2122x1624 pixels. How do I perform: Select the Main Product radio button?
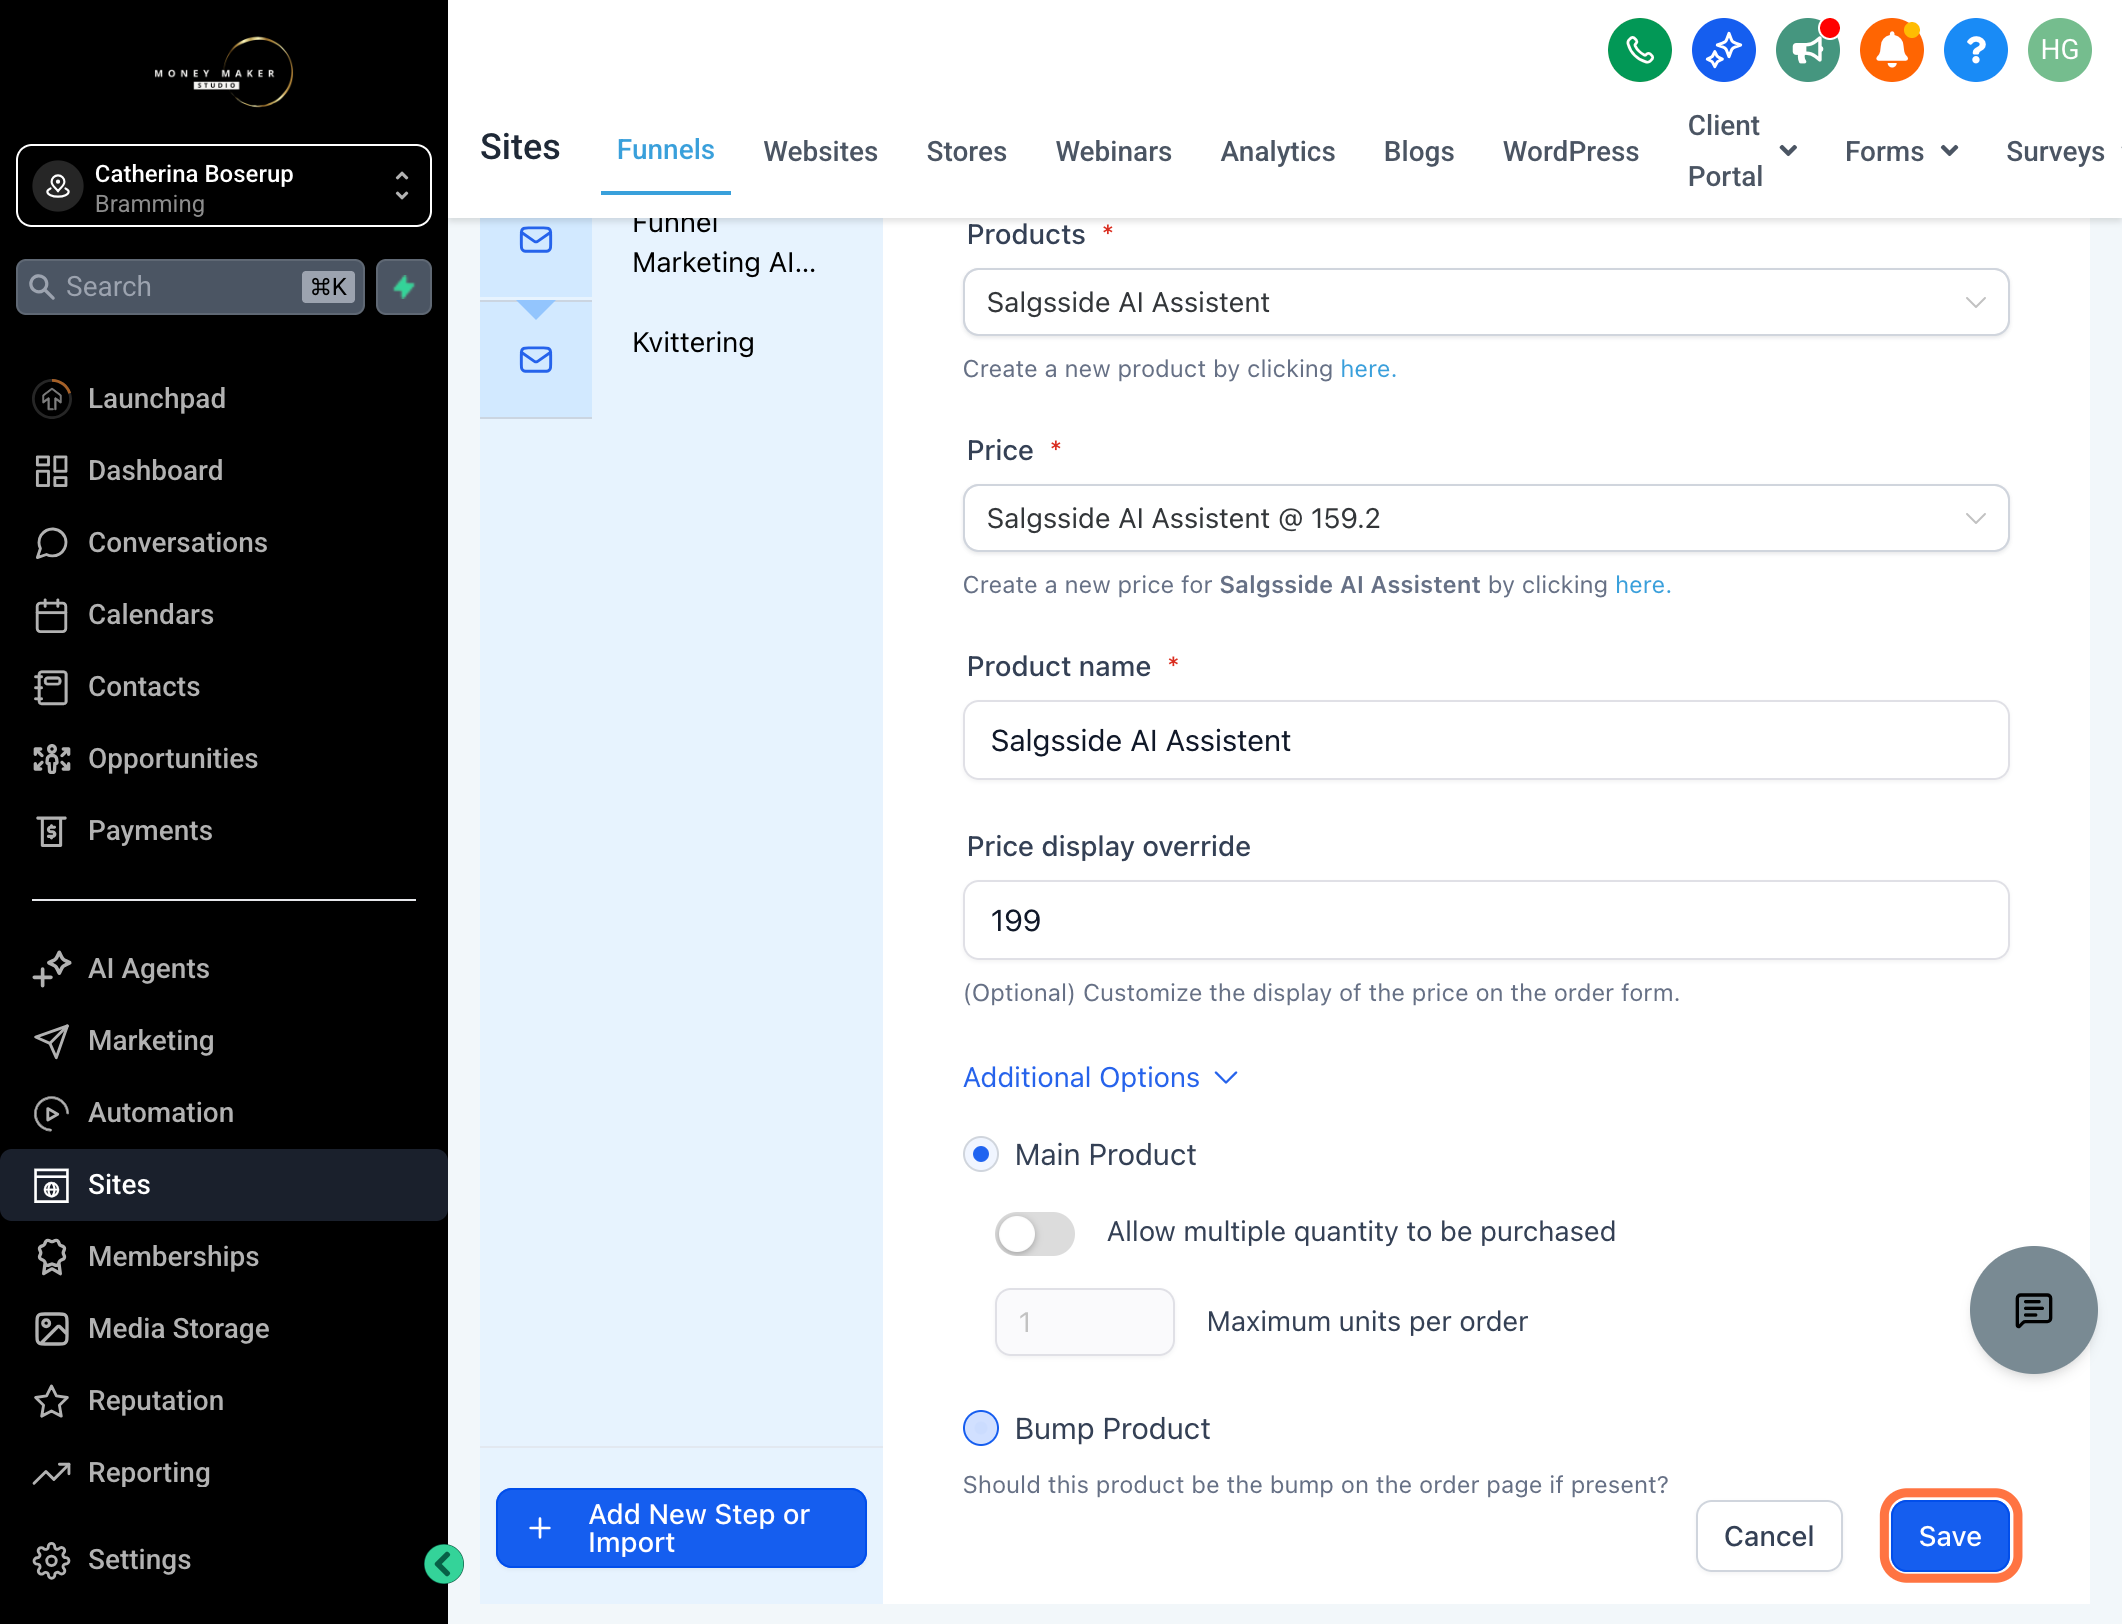pos(981,1154)
